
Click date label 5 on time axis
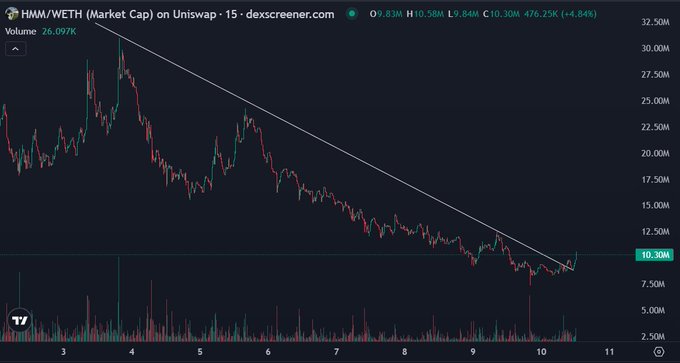(200, 351)
